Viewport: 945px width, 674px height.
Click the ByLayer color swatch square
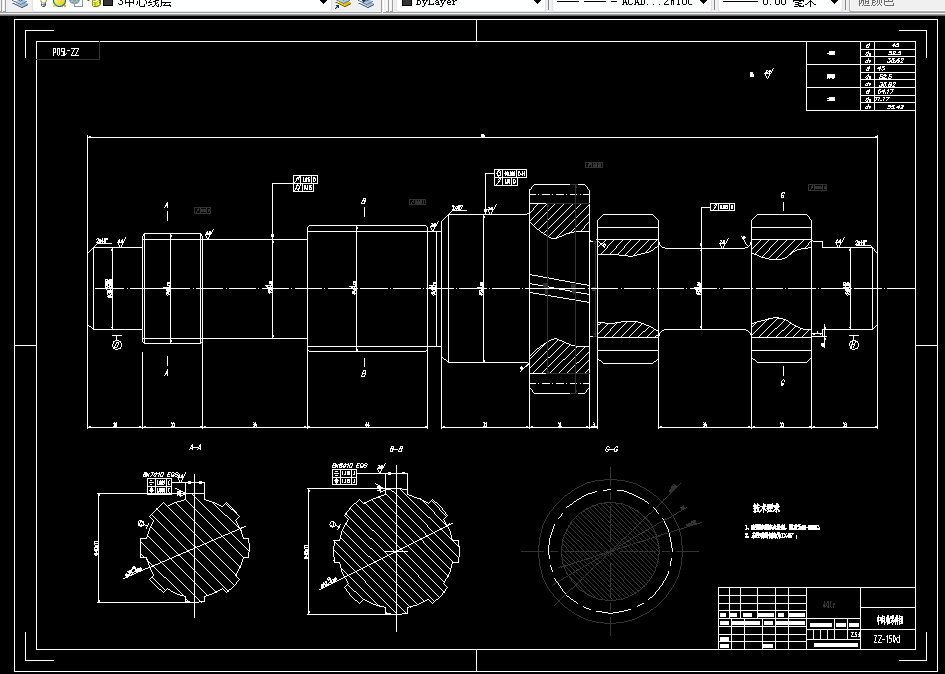click(407, 3)
